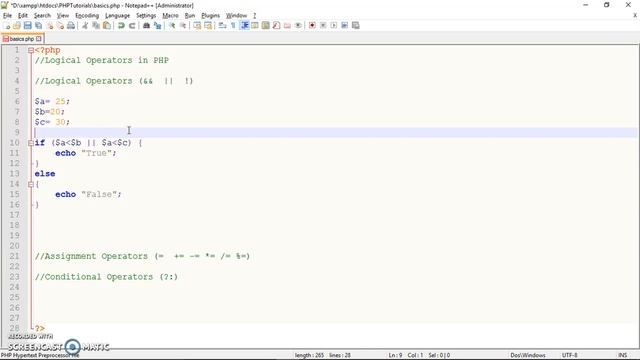
Task: Show the Document Map panel icon
Action: point(266,25)
